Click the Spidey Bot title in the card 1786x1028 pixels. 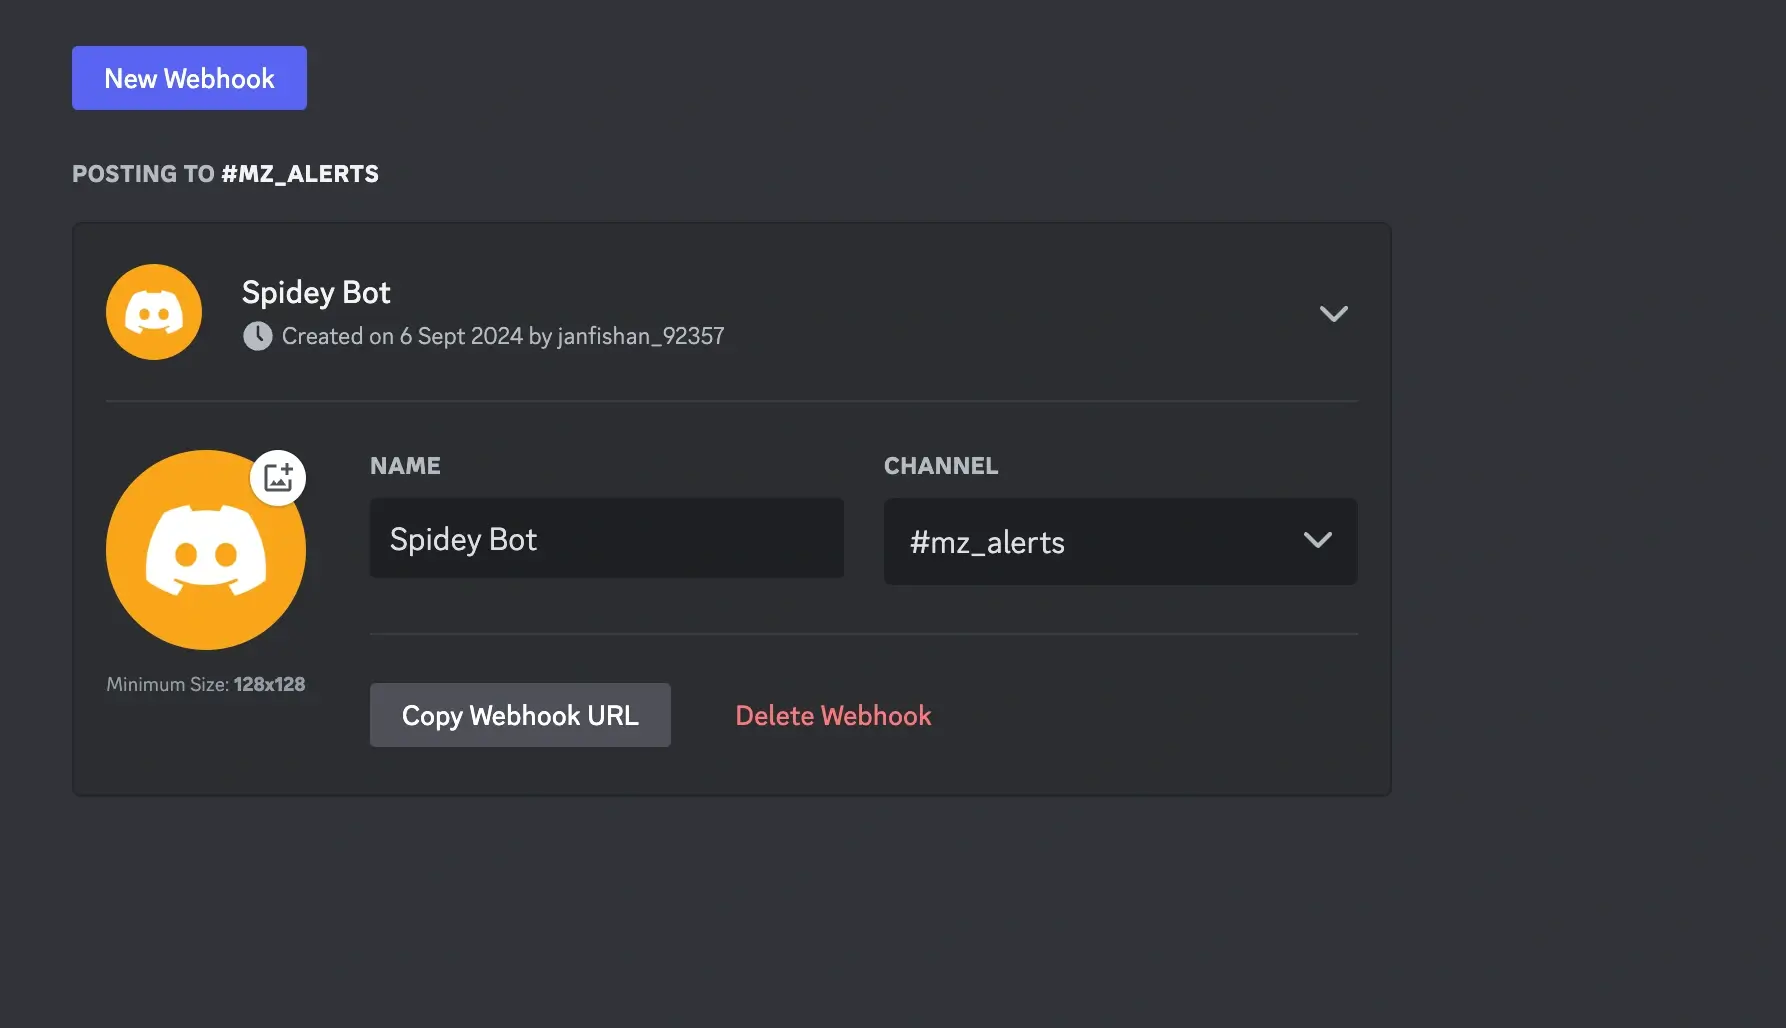coord(316,292)
